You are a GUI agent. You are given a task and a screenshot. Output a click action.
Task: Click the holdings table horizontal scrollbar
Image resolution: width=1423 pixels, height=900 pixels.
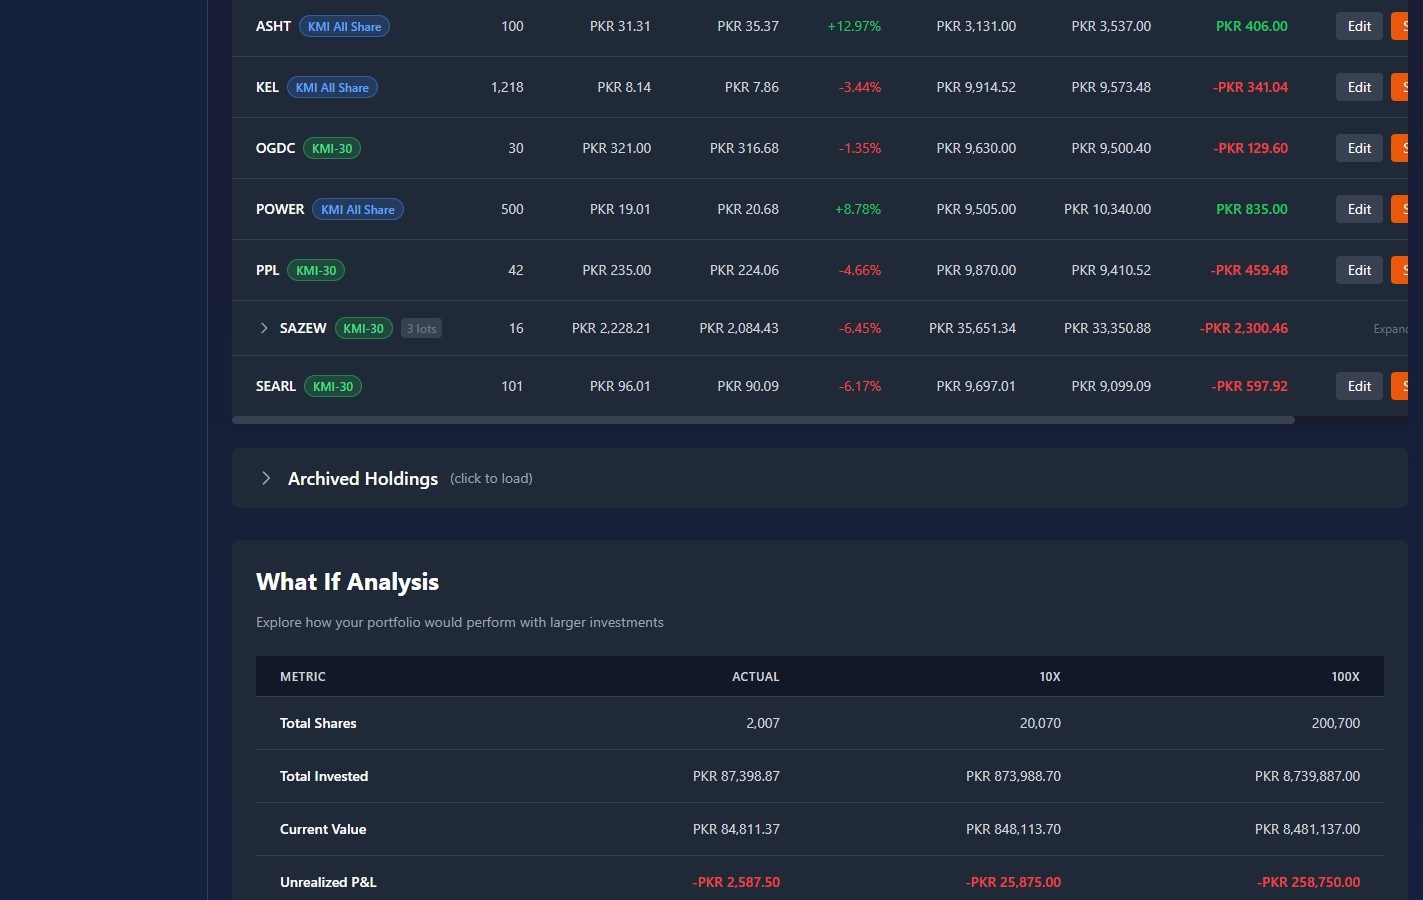click(763, 420)
